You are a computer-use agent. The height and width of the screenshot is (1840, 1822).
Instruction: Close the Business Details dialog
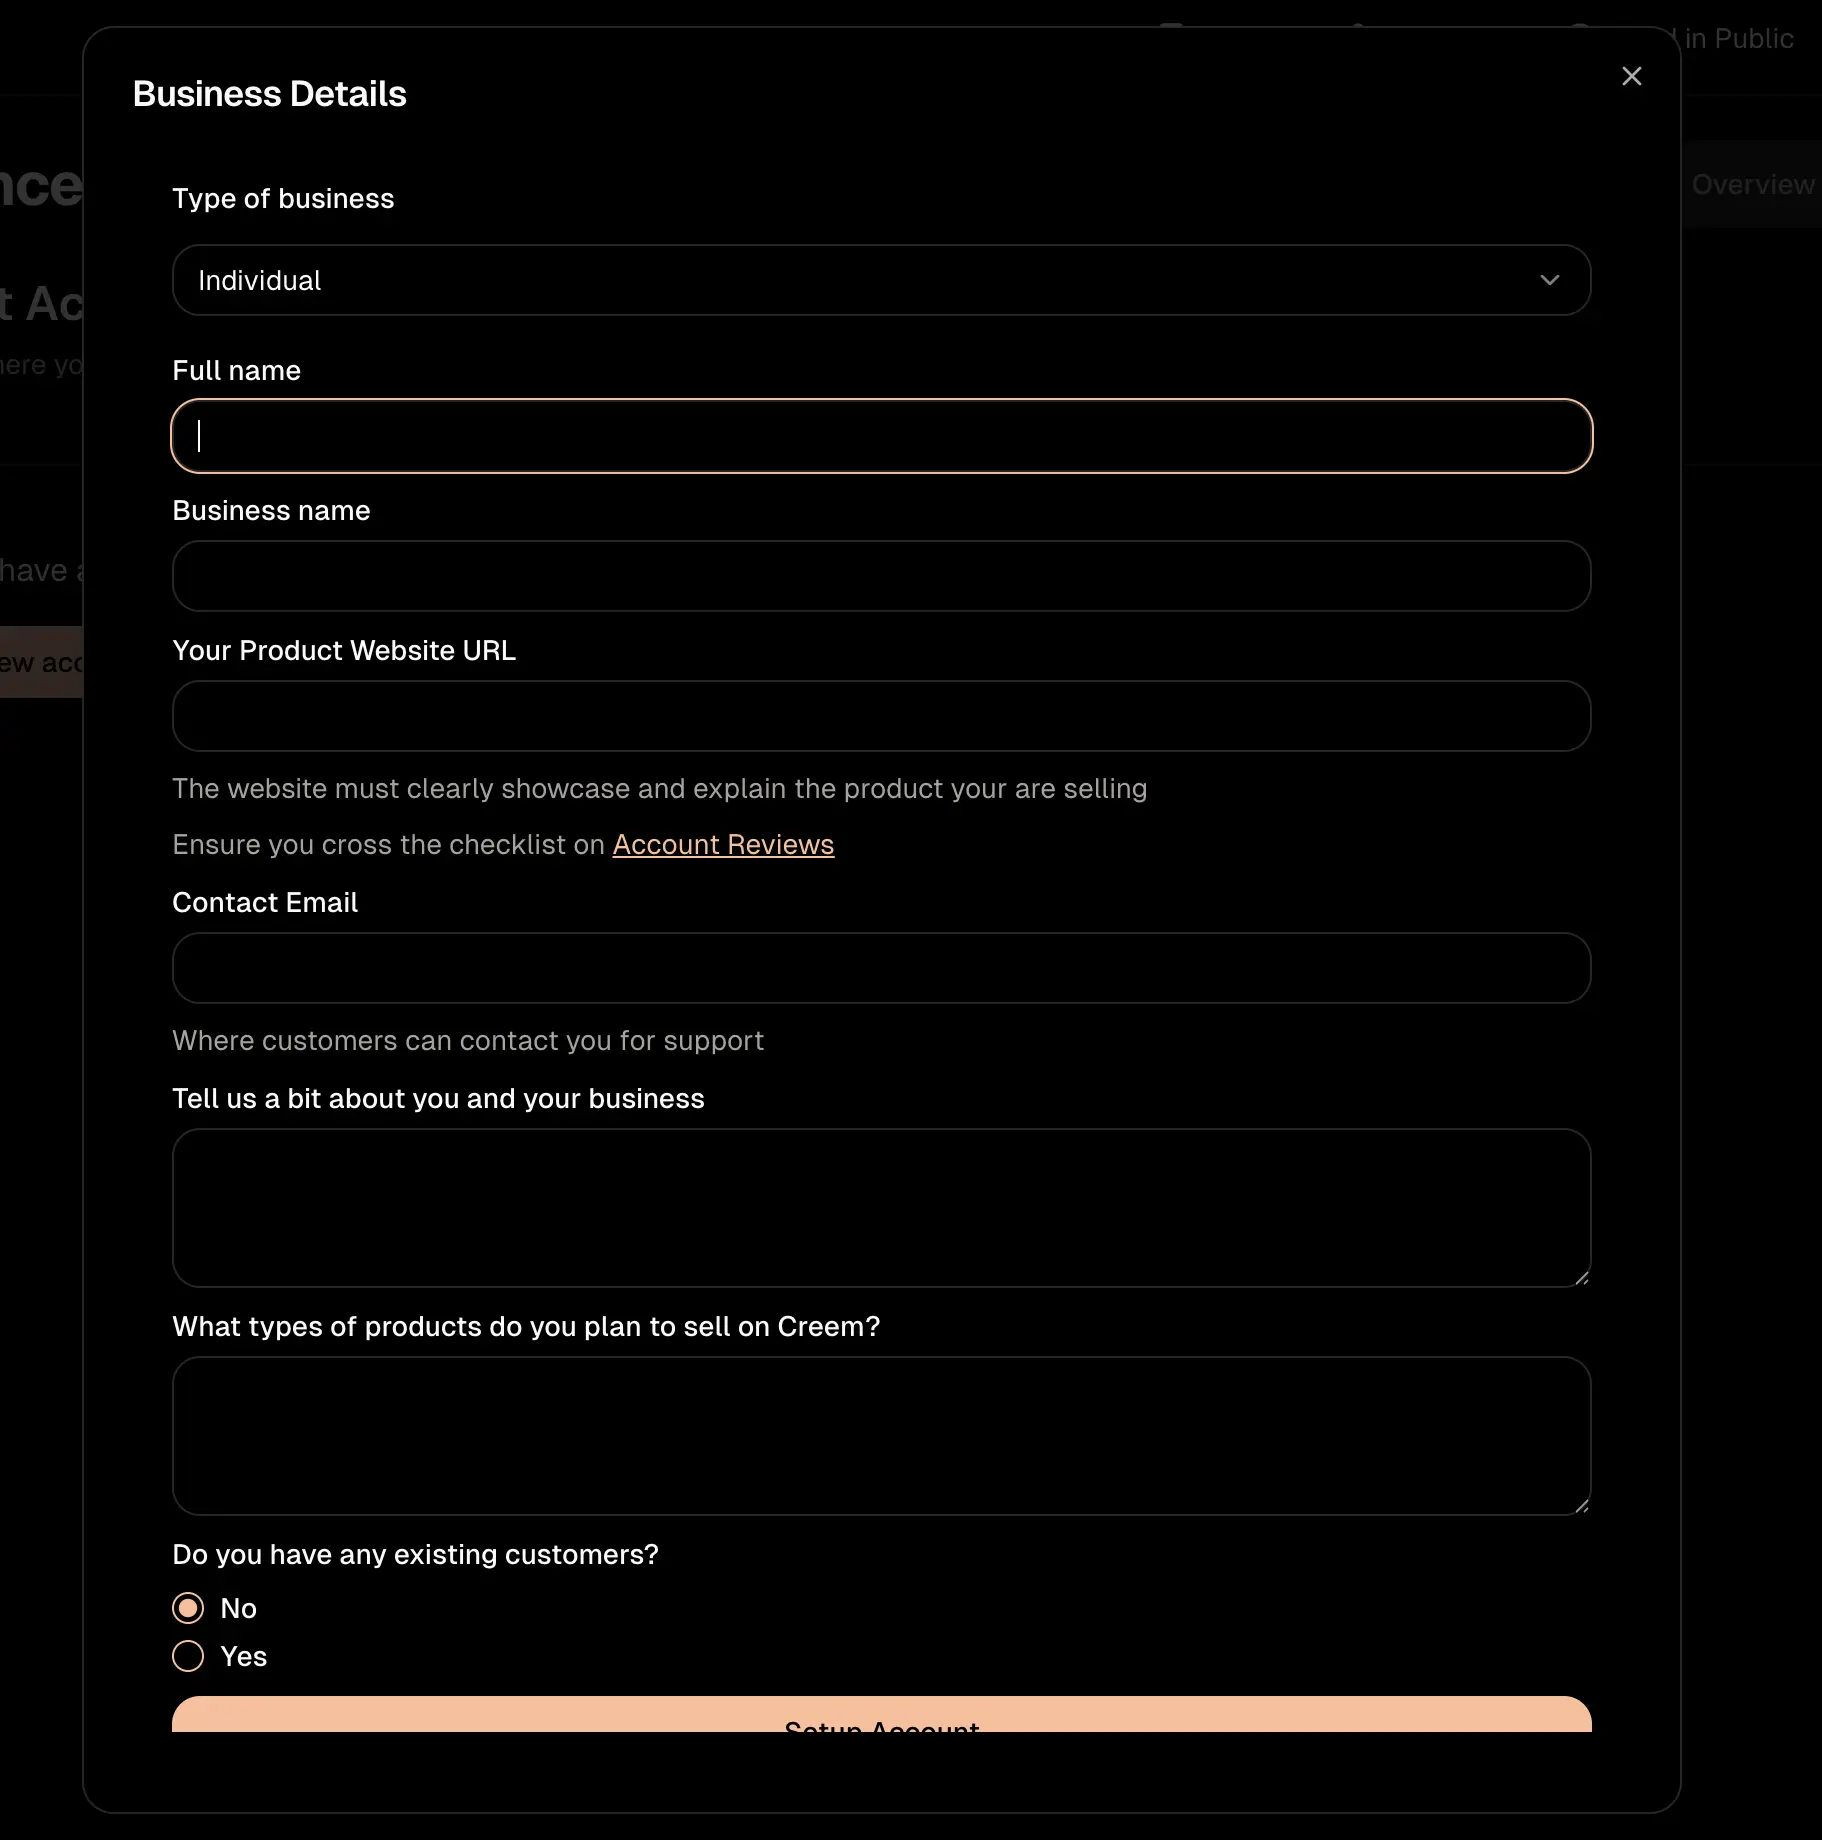(x=1631, y=77)
